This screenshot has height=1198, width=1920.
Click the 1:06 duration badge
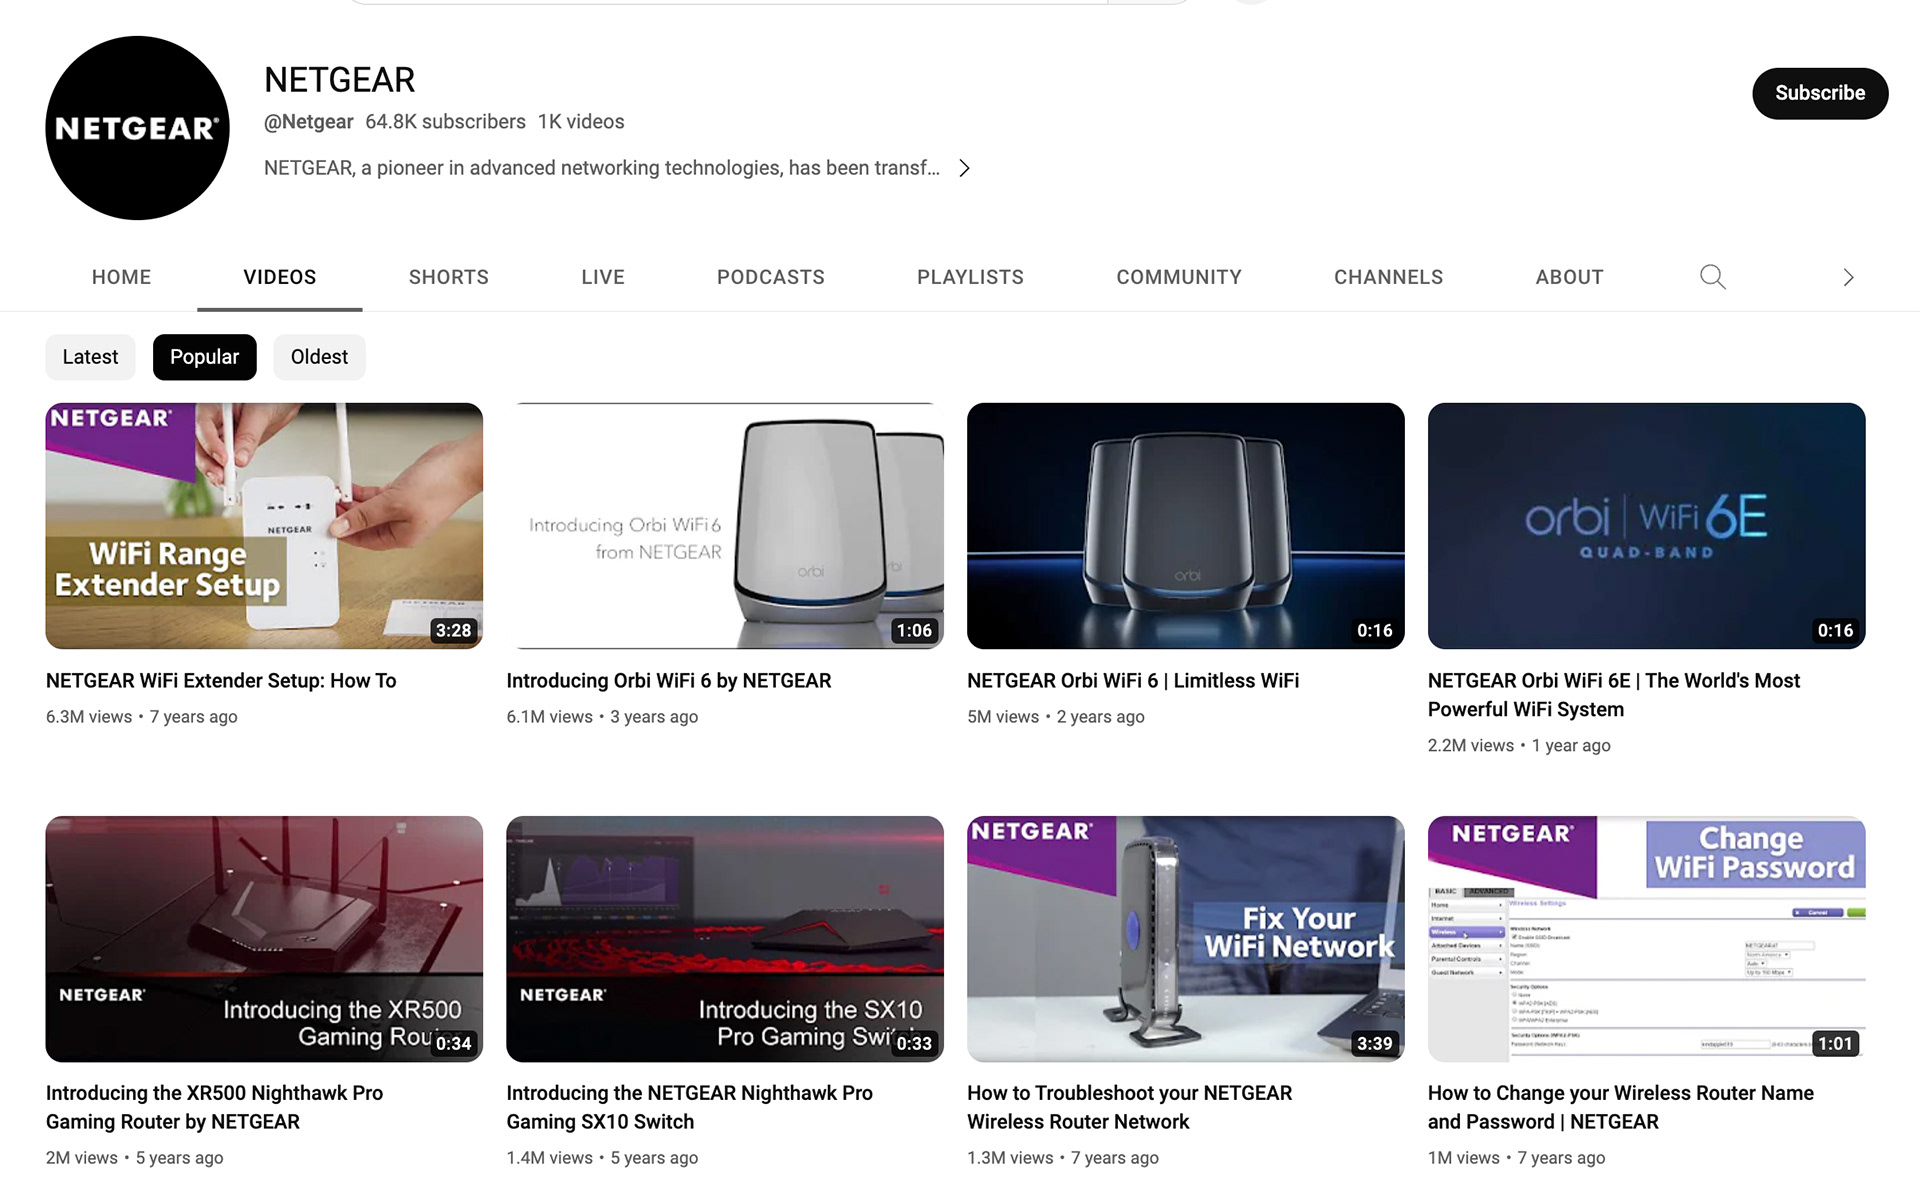914,631
